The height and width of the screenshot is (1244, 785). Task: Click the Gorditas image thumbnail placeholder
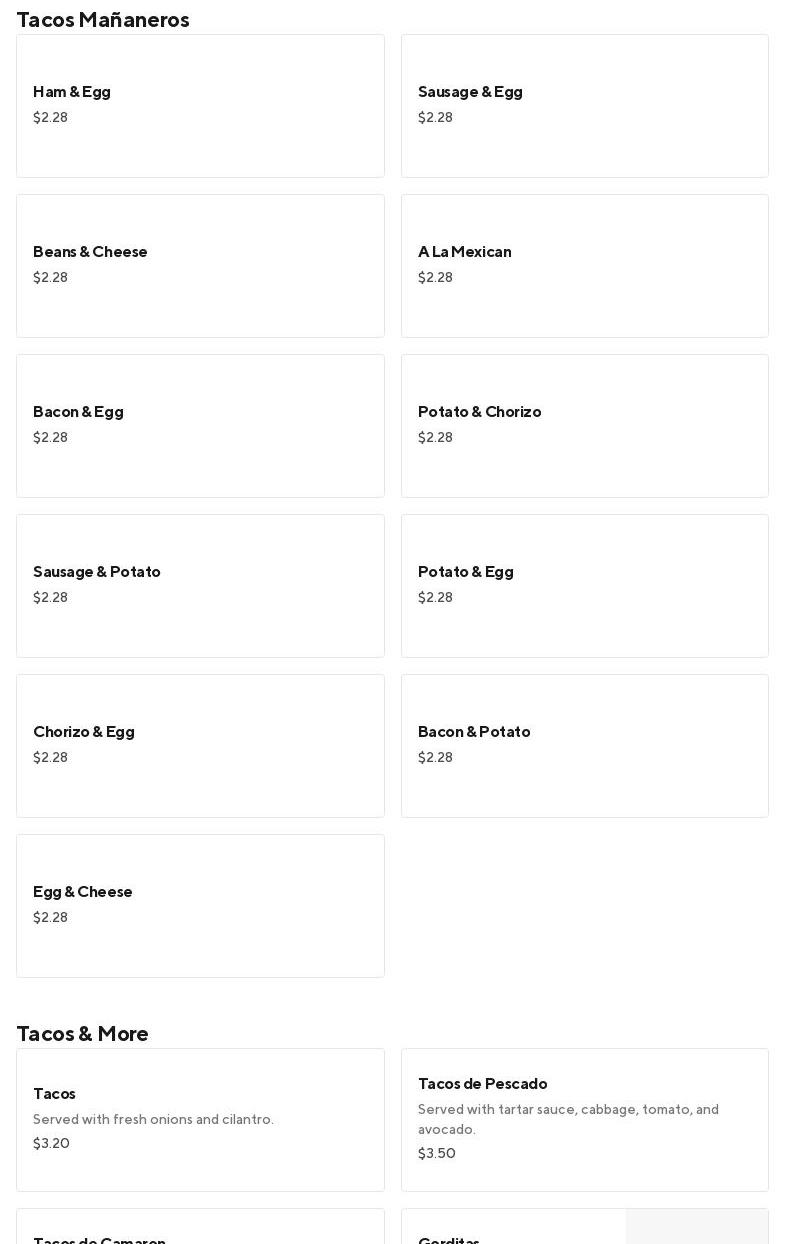[x=697, y=1228]
